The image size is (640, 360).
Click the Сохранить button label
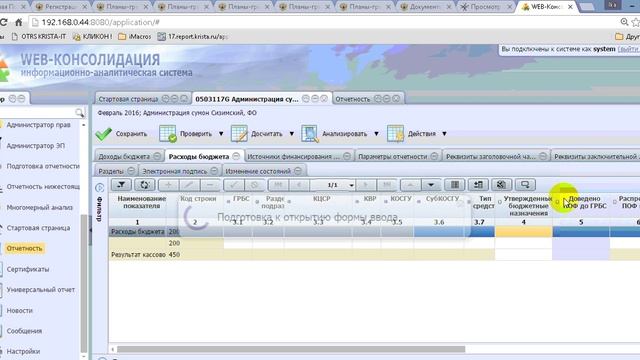pyautogui.click(x=131, y=134)
